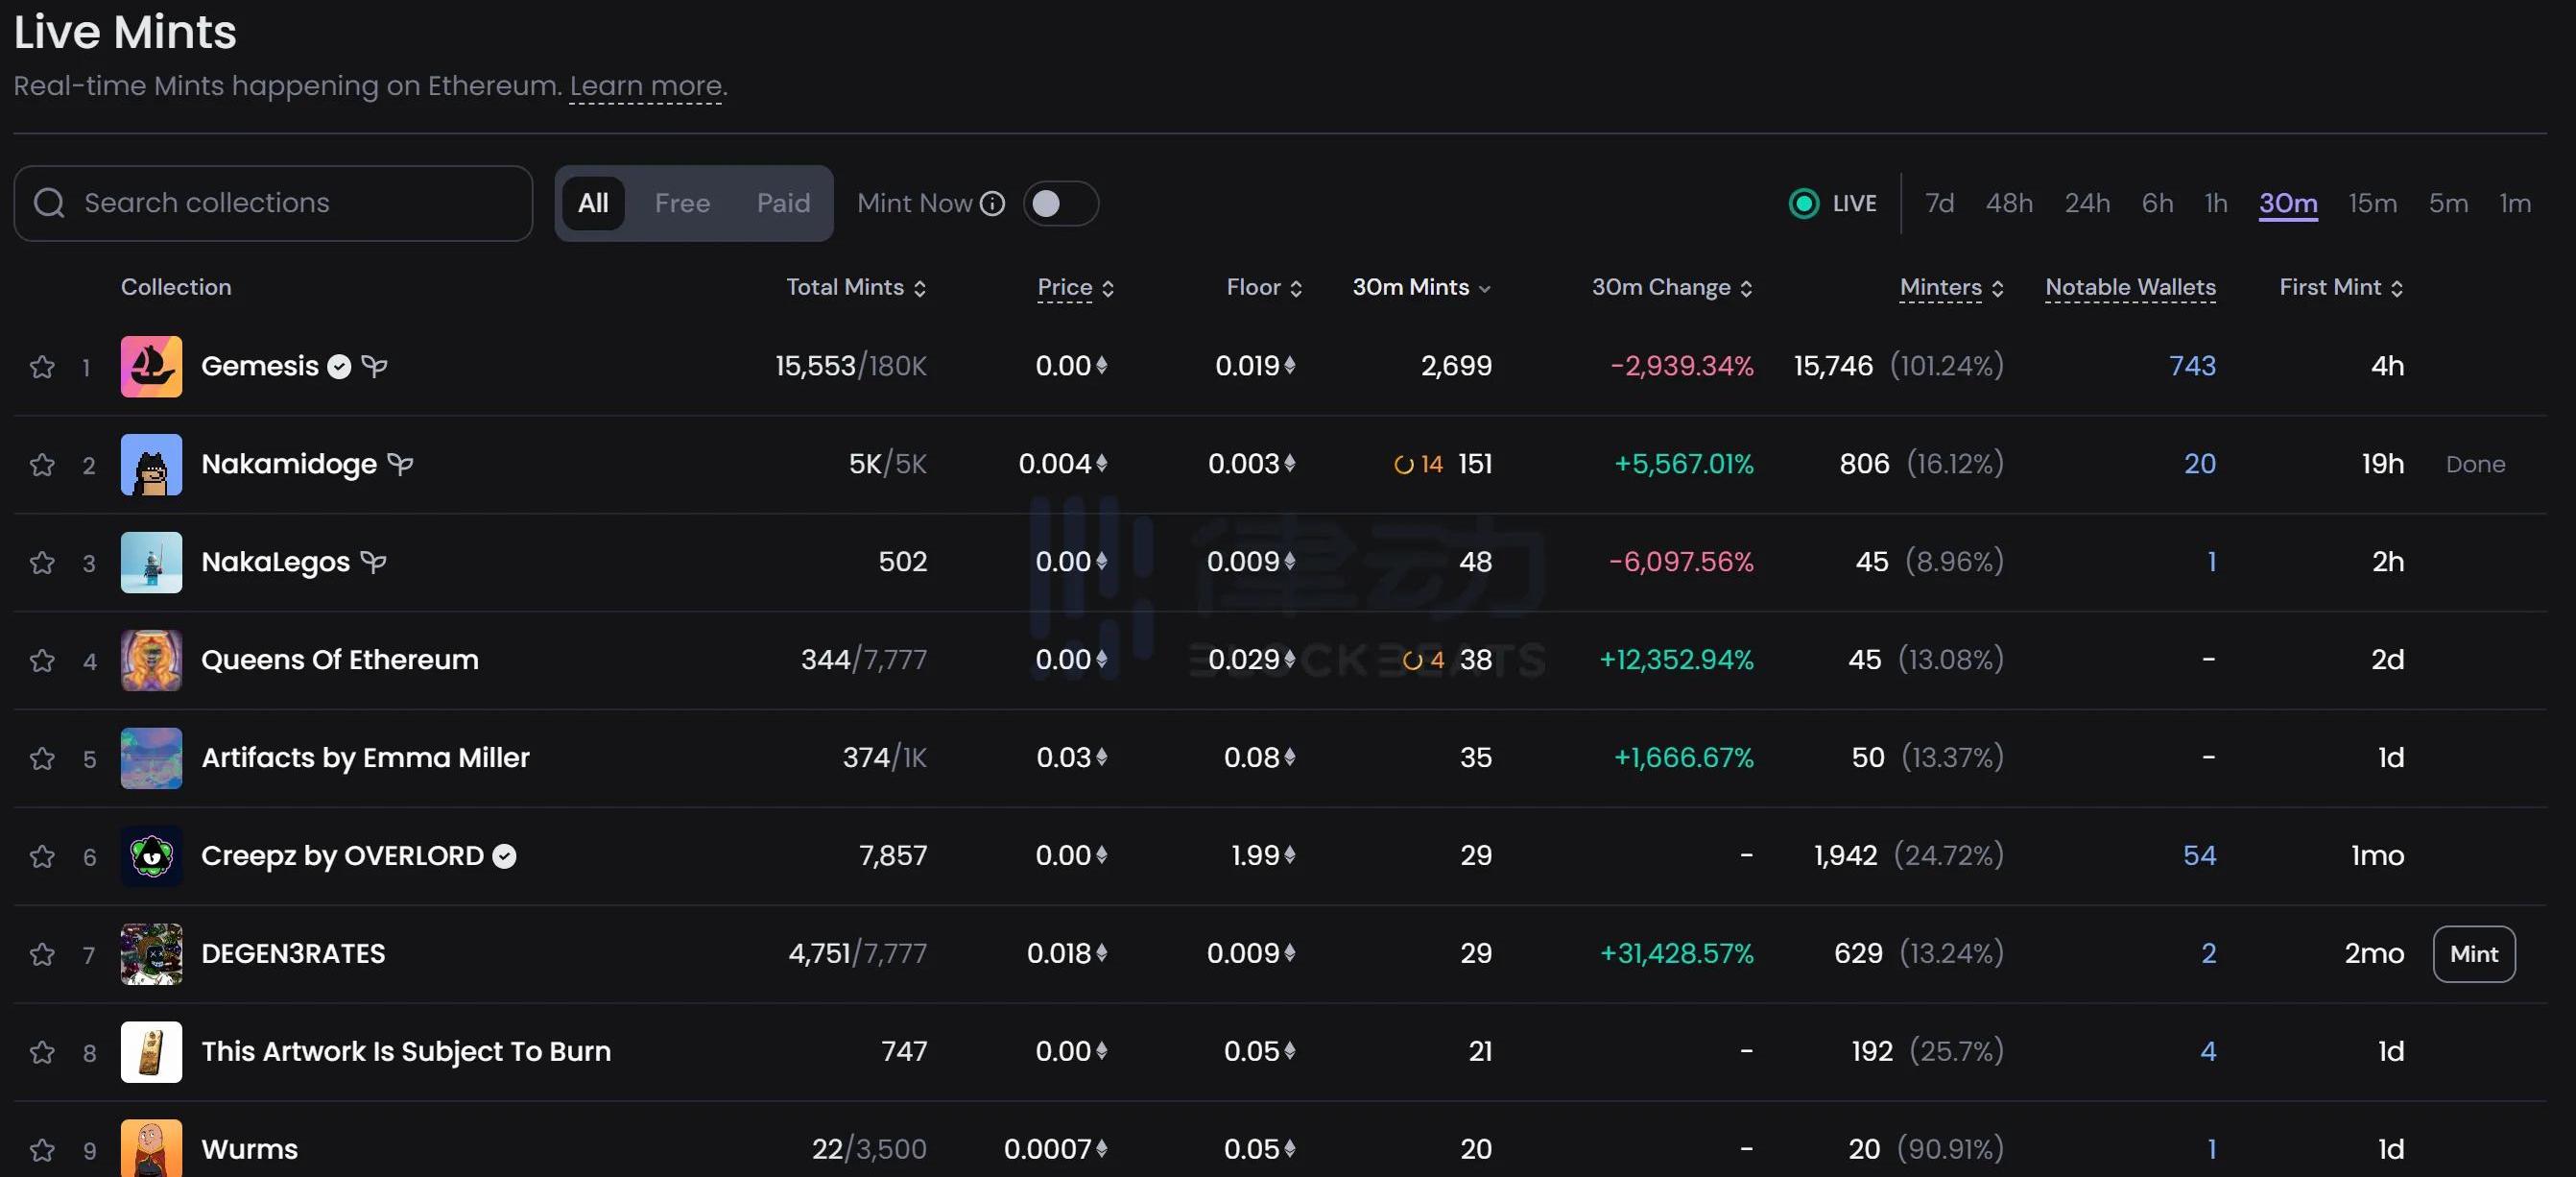2576x1177 pixels.
Task: Click the Creepz by OVERLORD verified badge
Action: [x=505, y=857]
